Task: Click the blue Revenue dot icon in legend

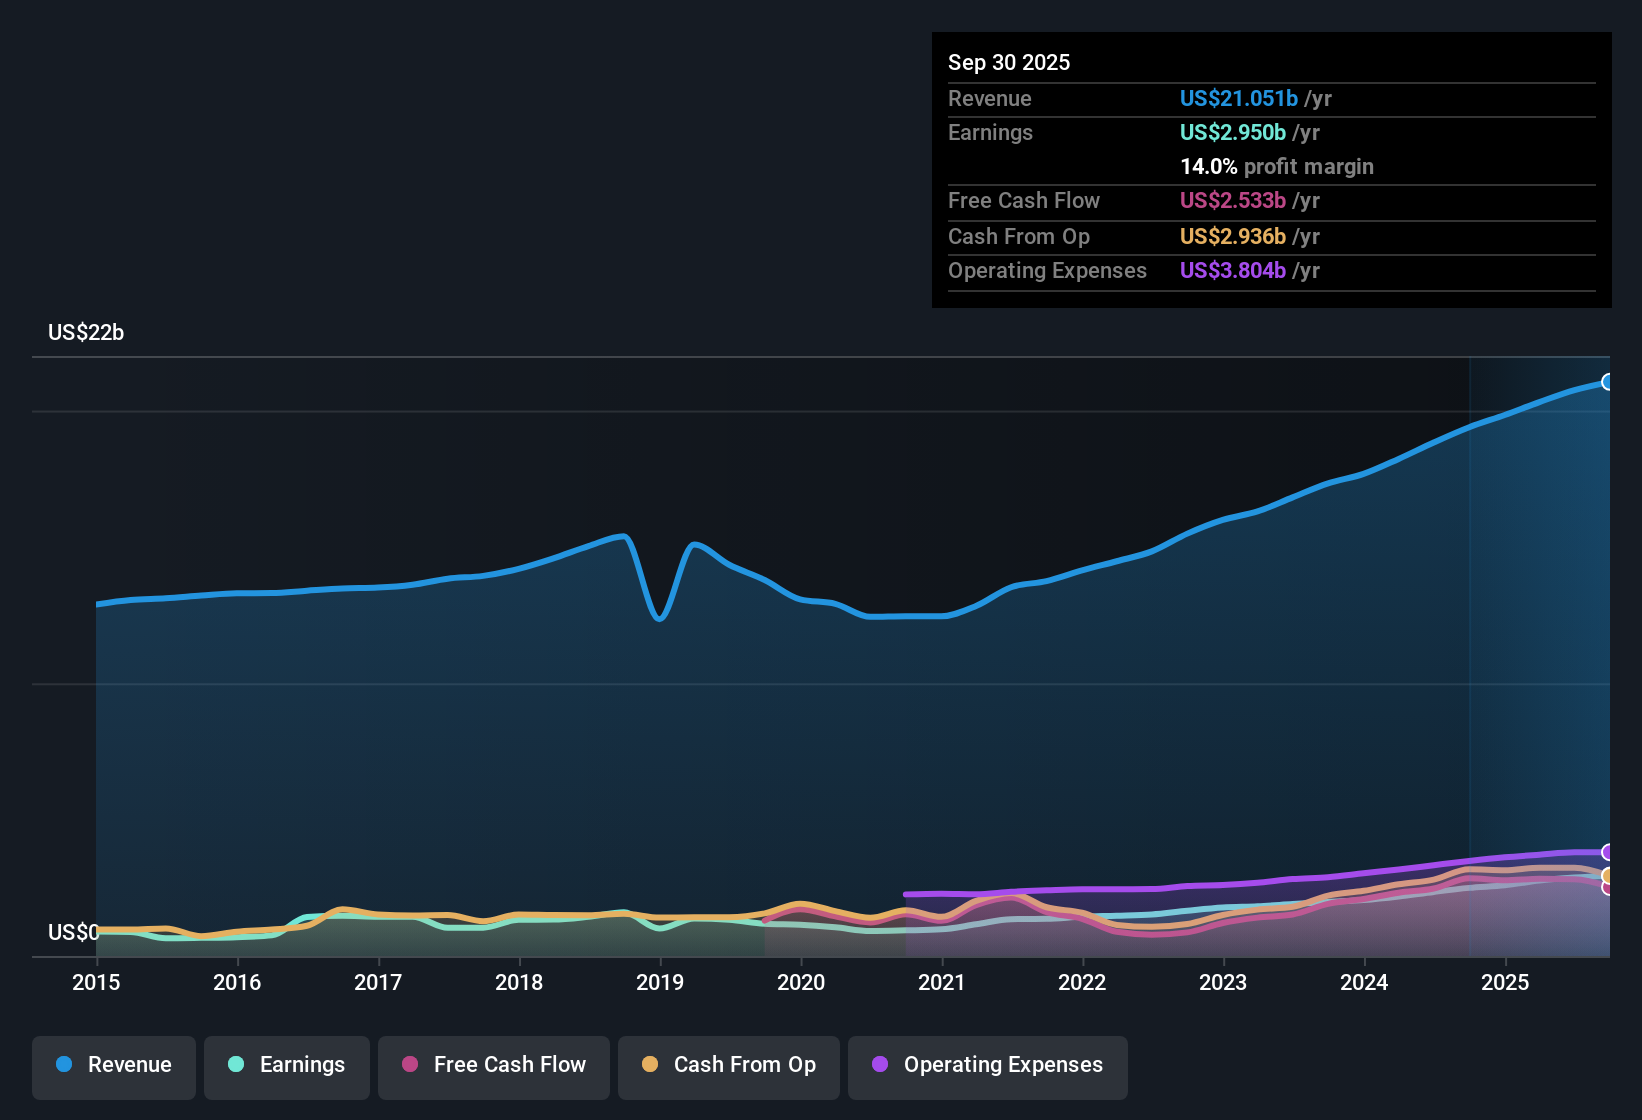Action: 64,1065
